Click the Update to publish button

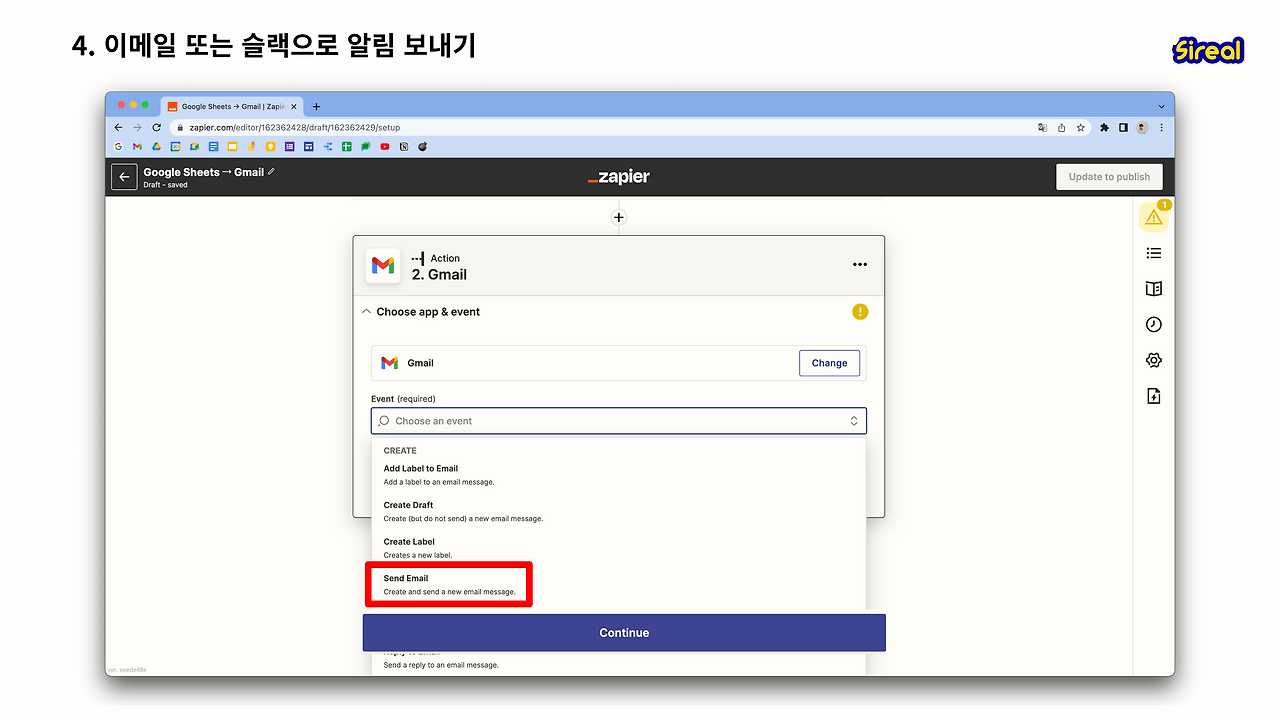tap(1109, 177)
